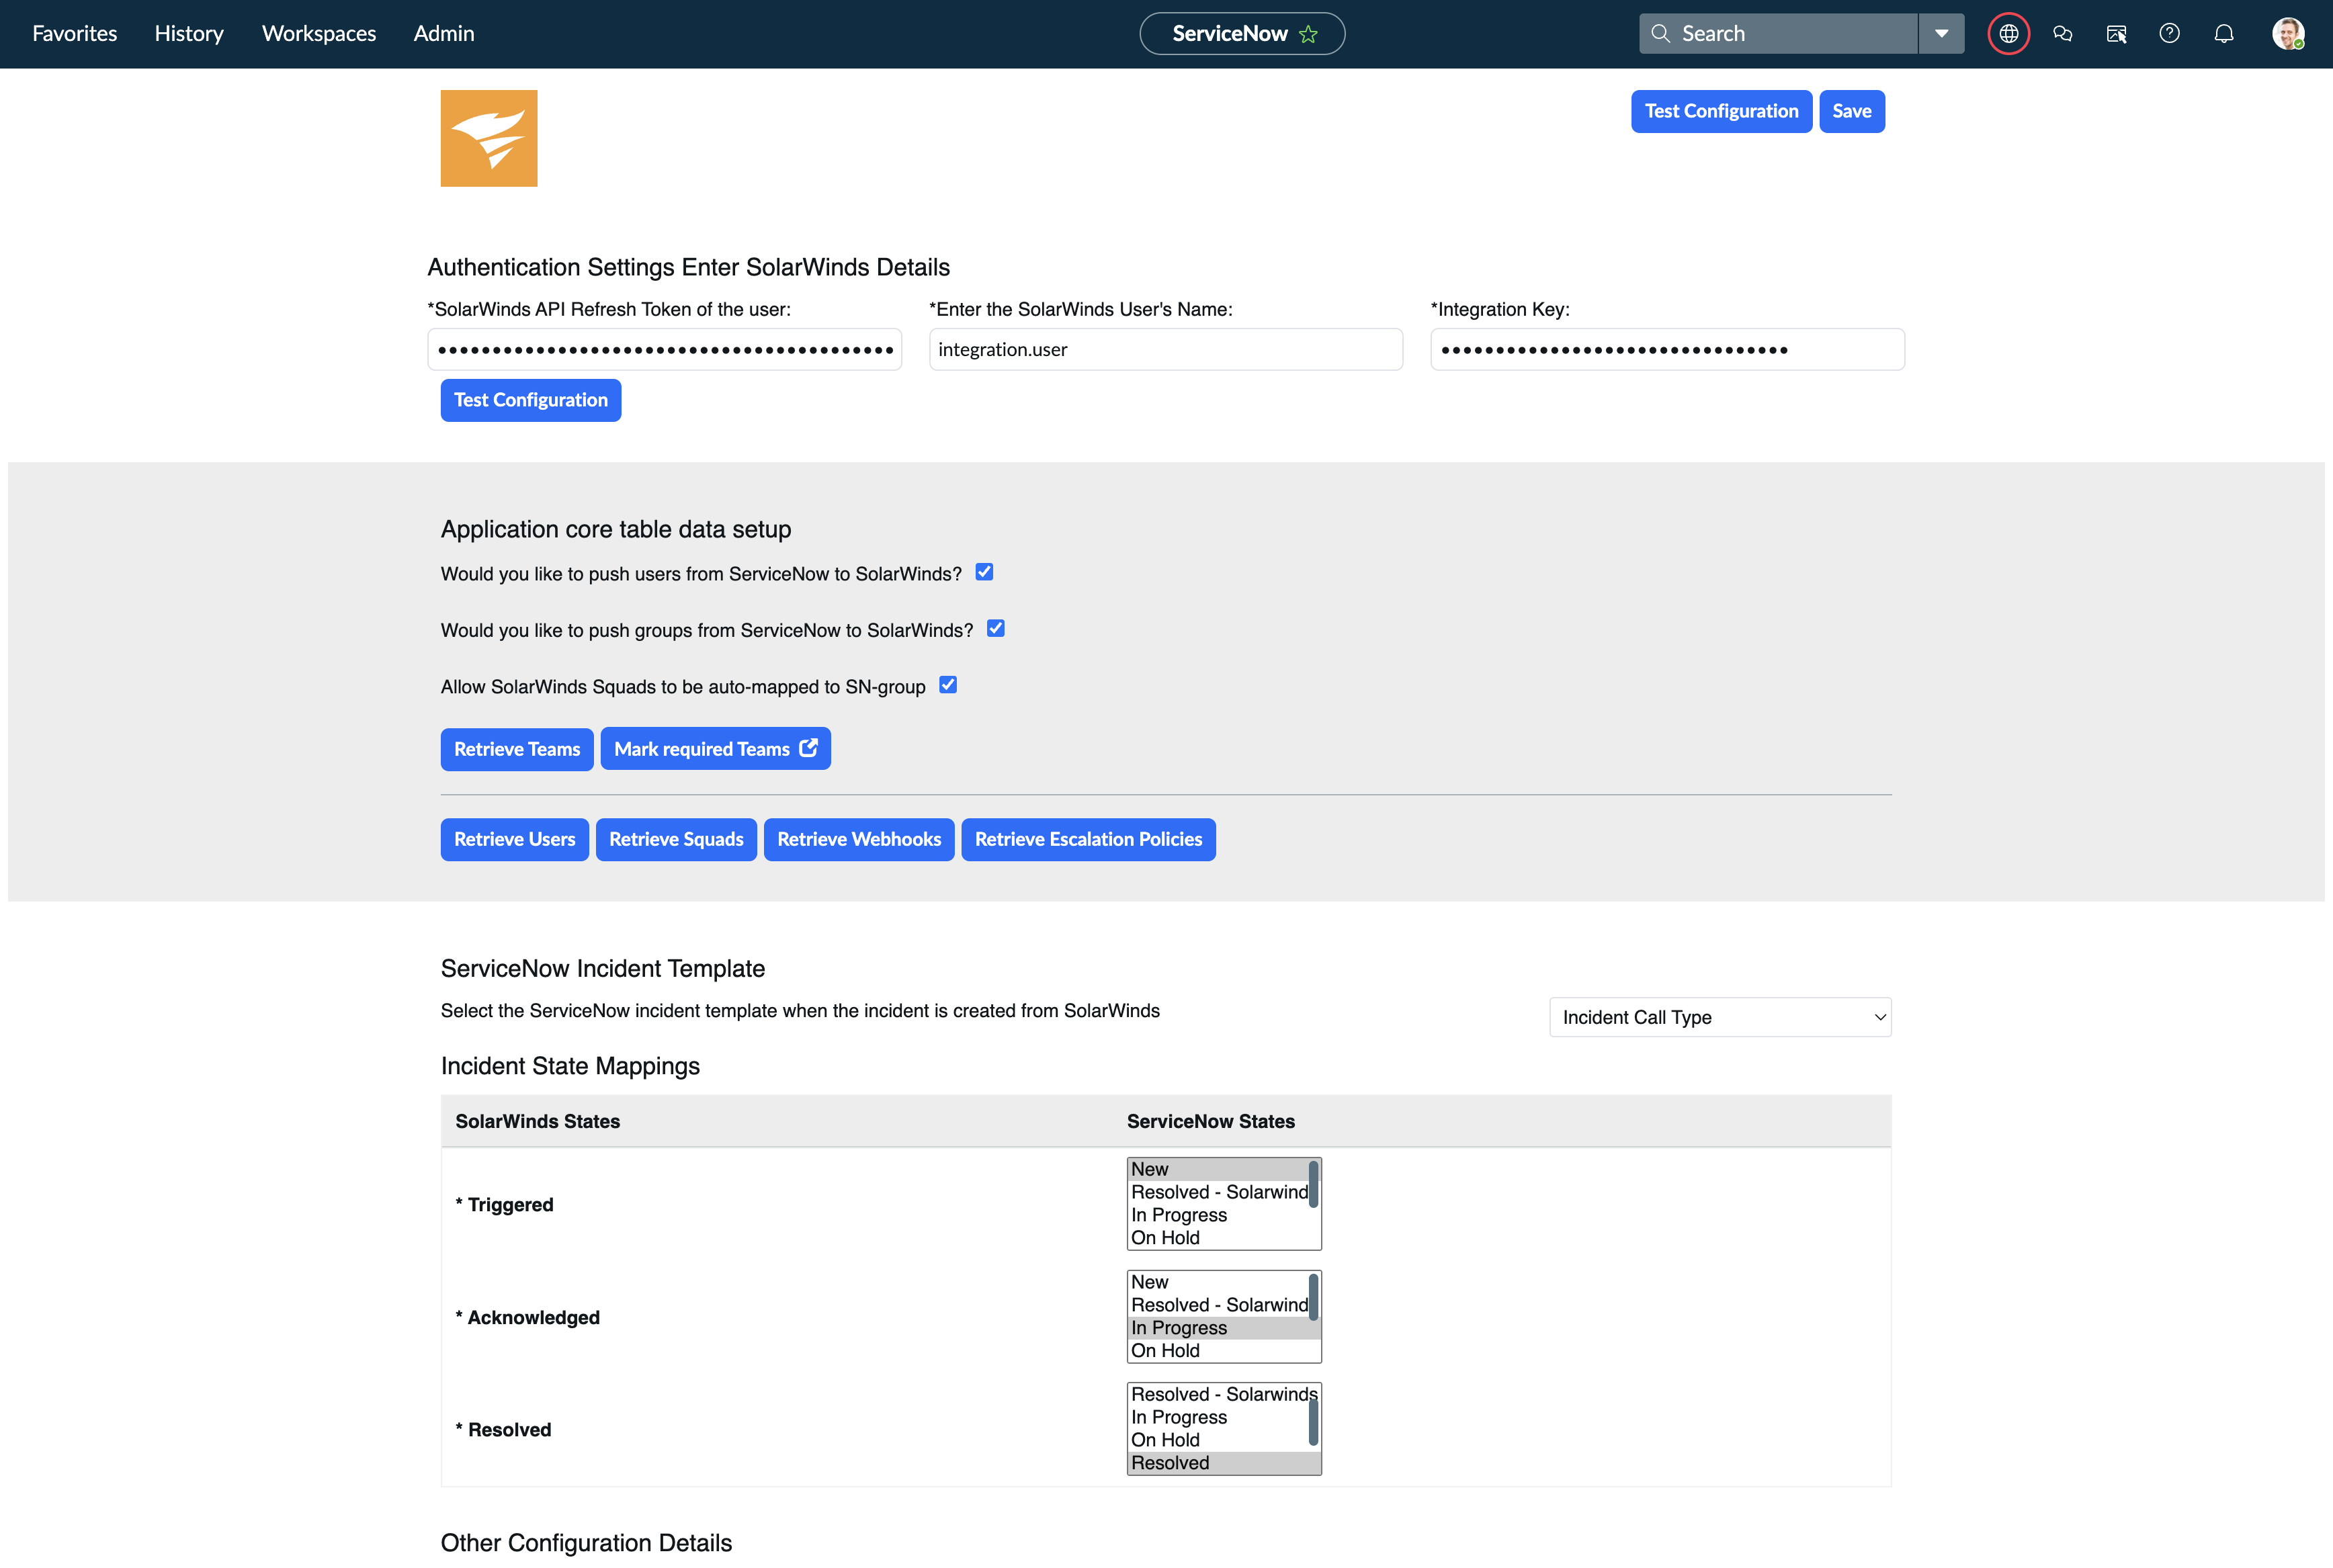This screenshot has width=2333, height=1568.
Task: Open the History menu
Action: click(189, 34)
